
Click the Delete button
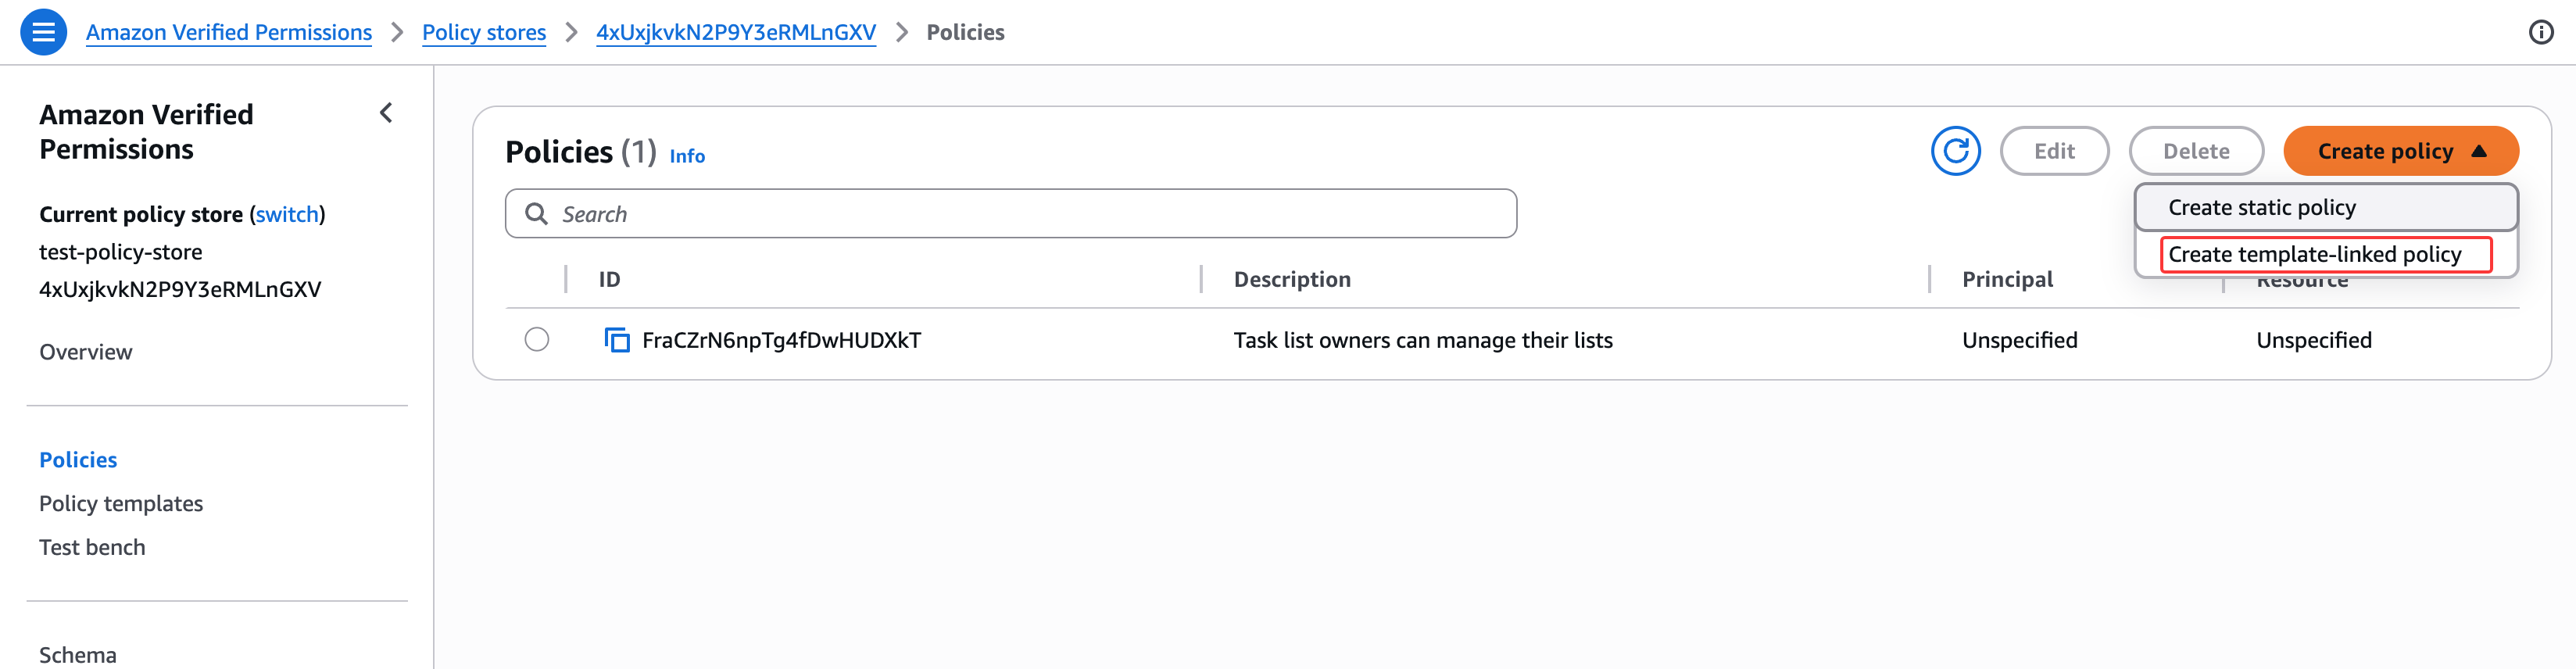click(x=2196, y=151)
